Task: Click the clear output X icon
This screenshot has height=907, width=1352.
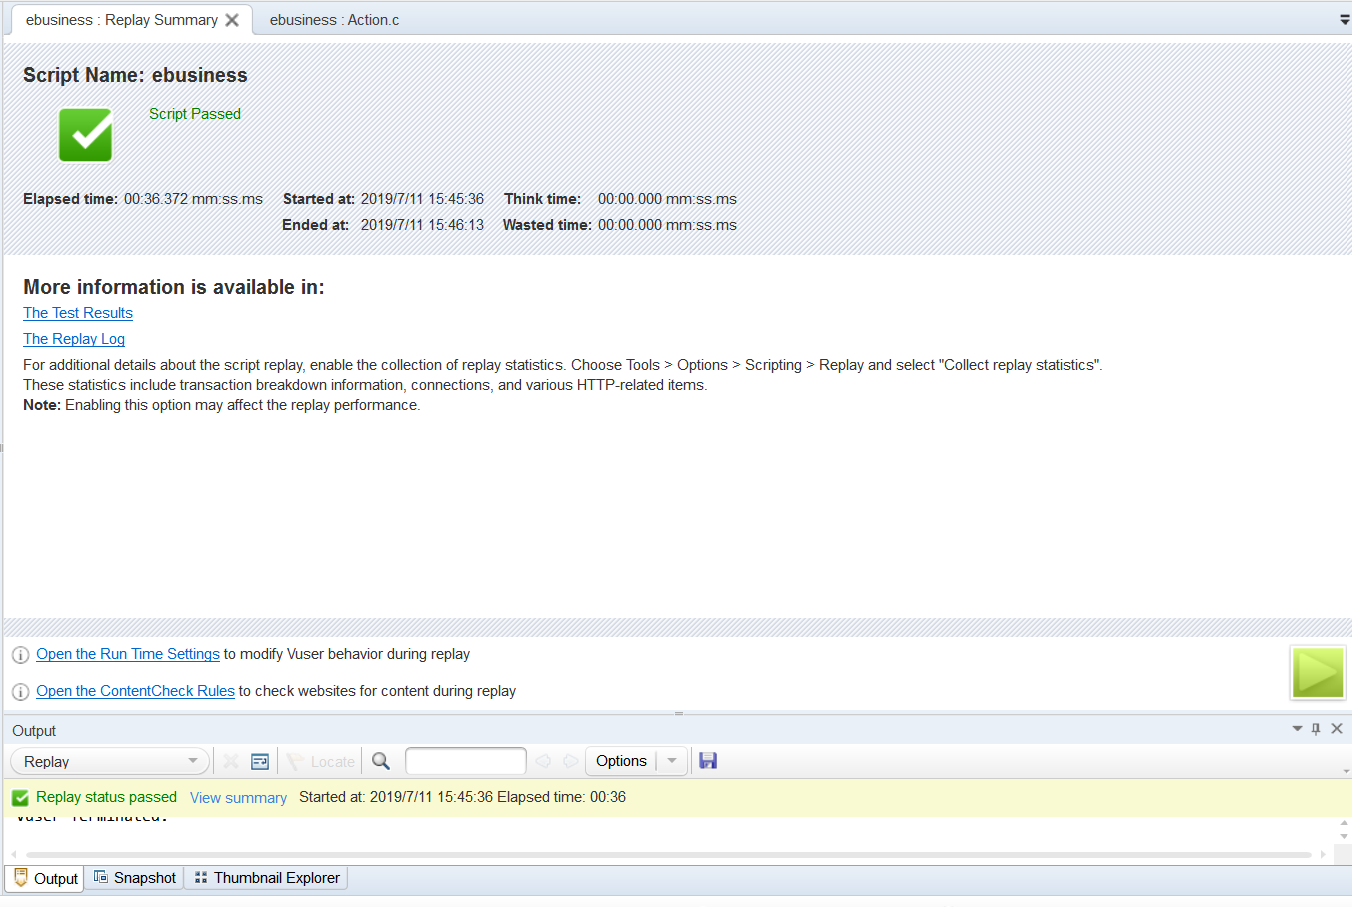Action: point(231,761)
